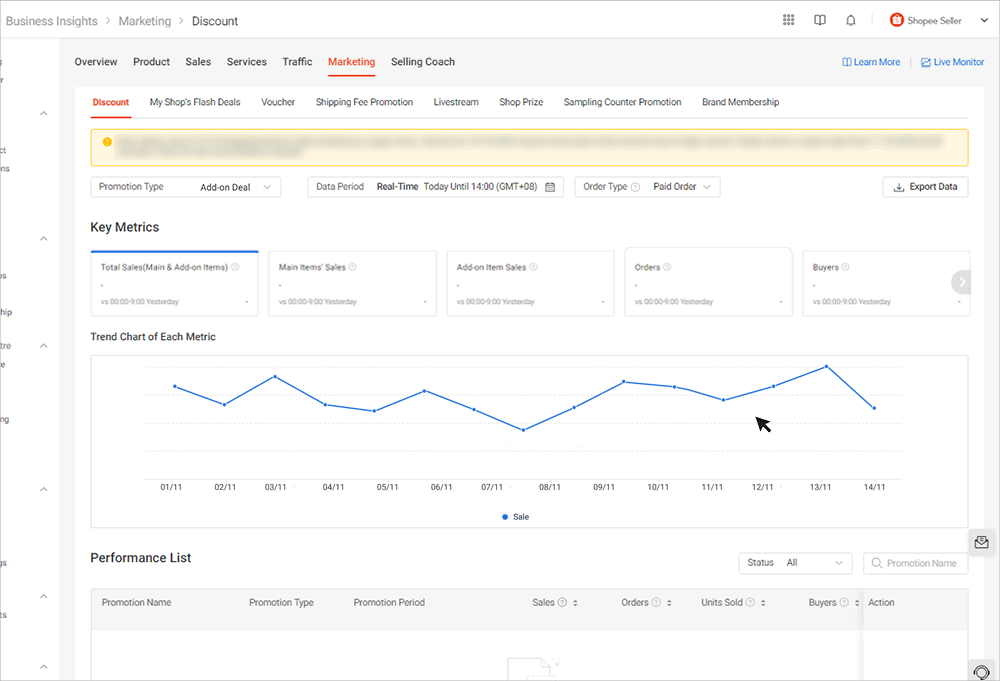Image resolution: width=1000 pixels, height=681 pixels.
Task: Click the book guide icon in header
Action: click(x=820, y=20)
